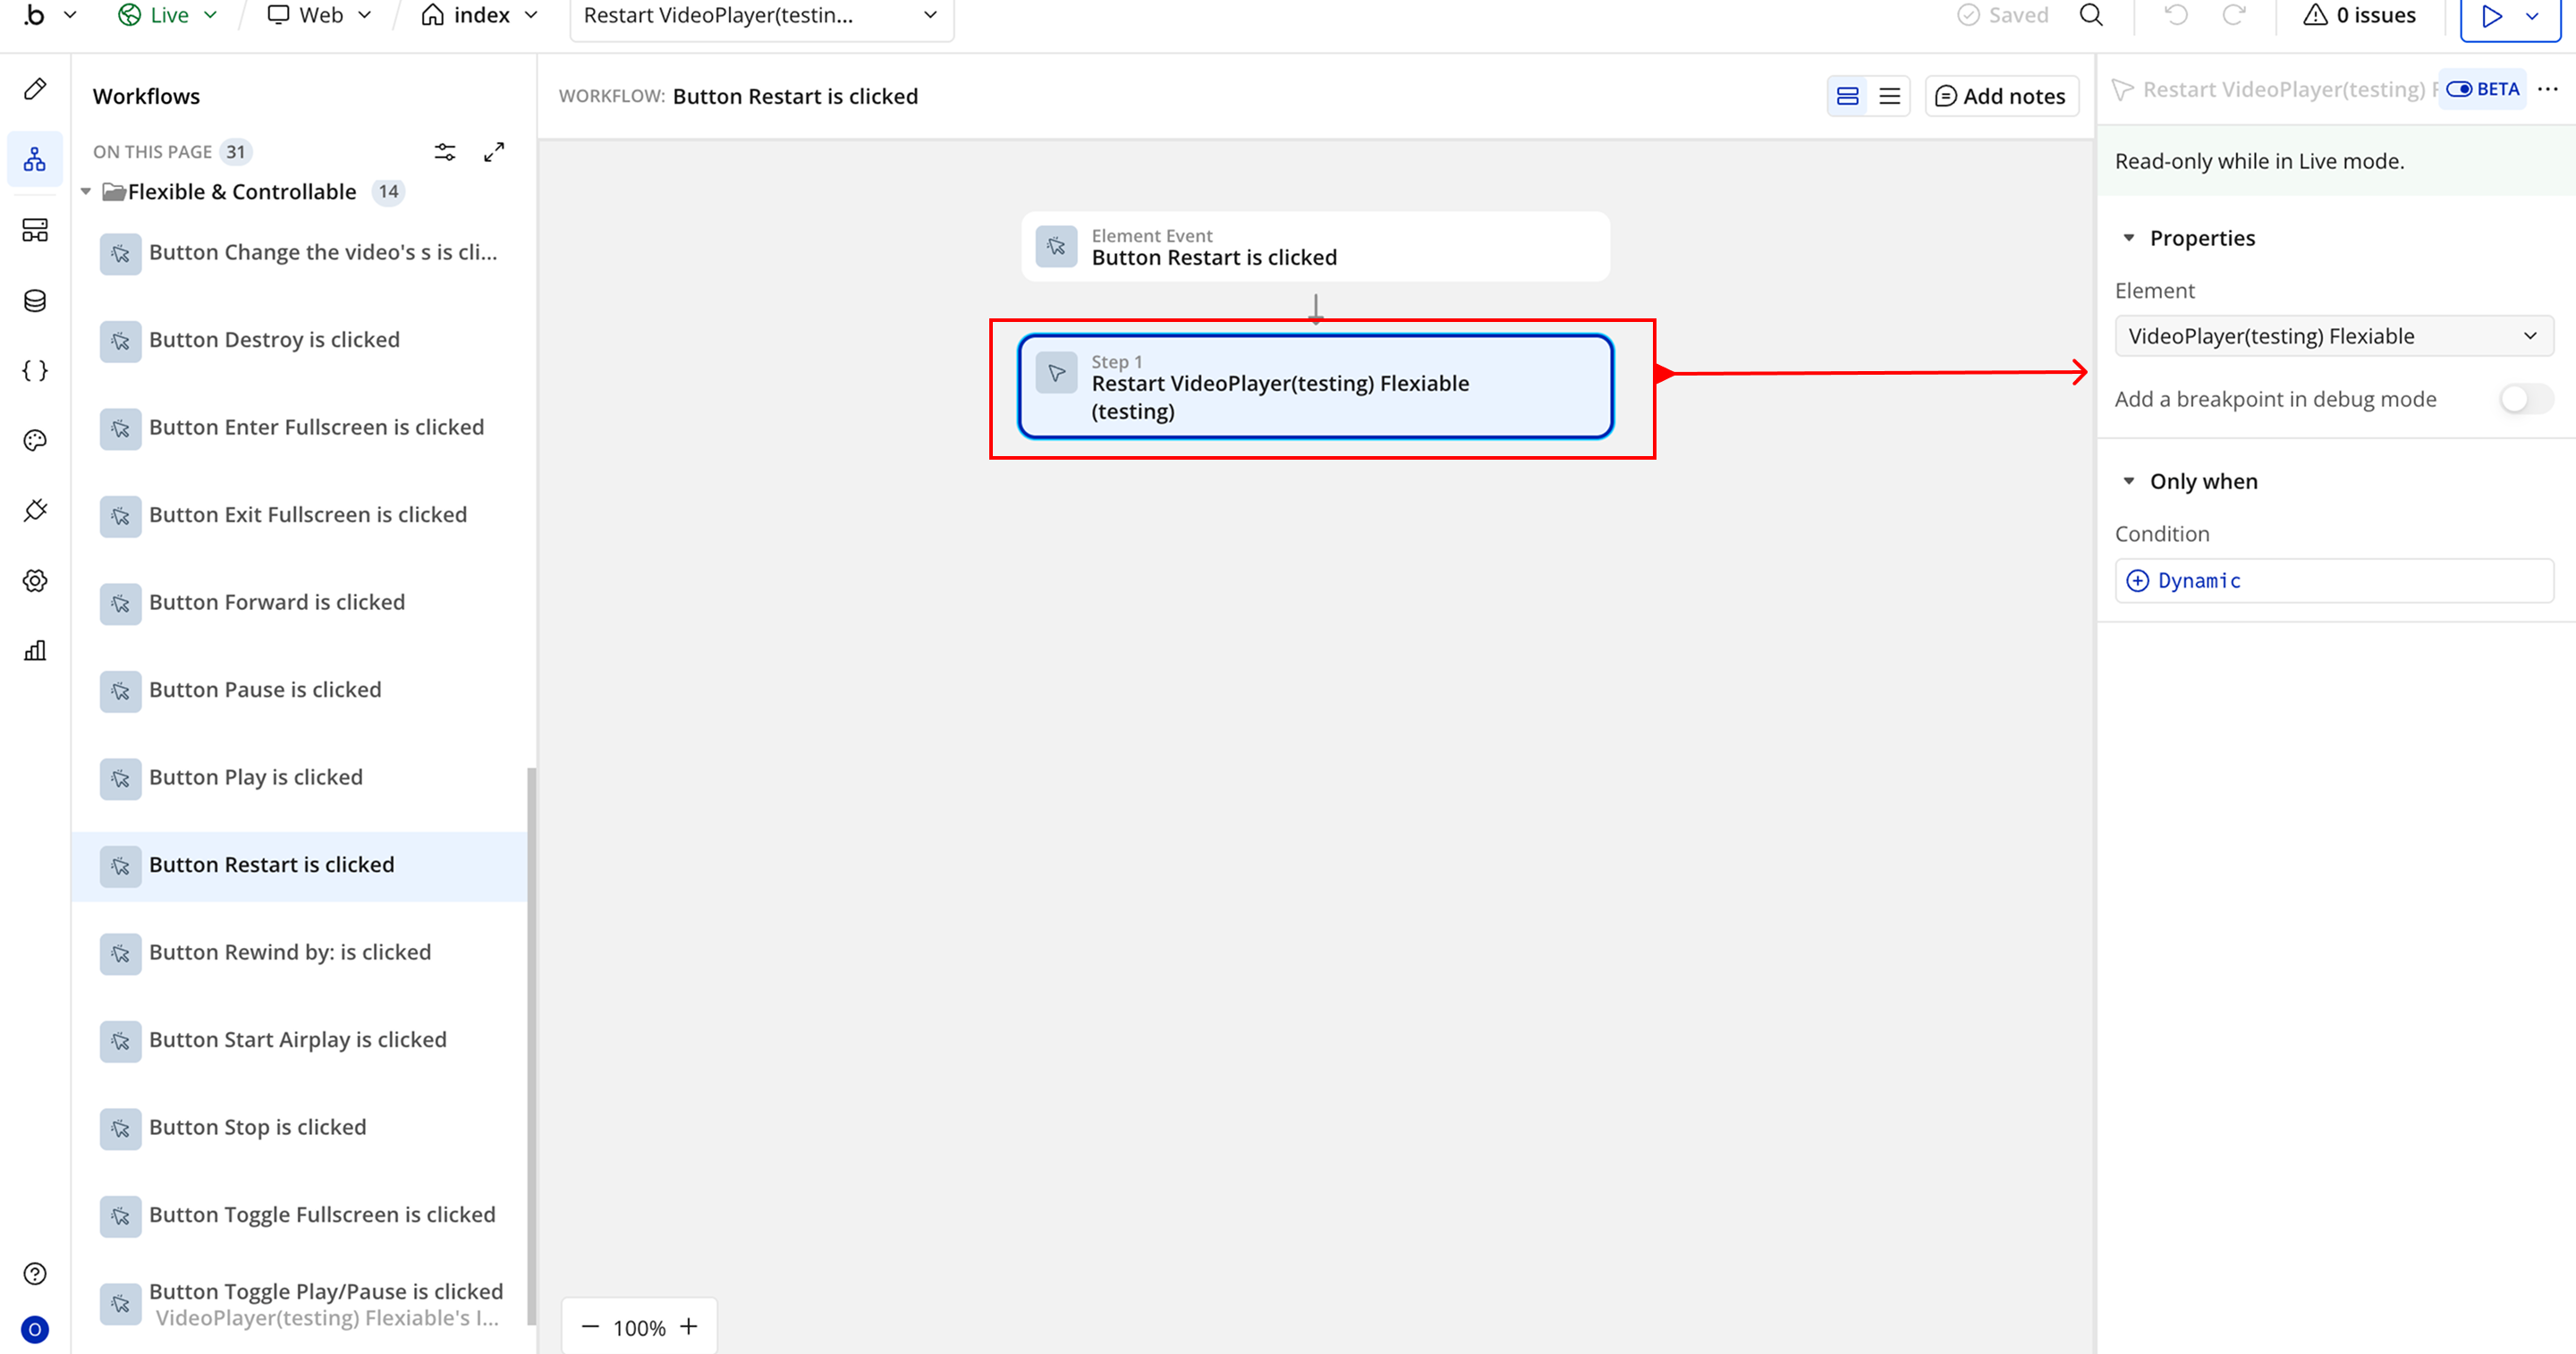Collapse the Flexible & Controllable folder
Image resolution: width=2576 pixels, height=1354 pixels.
[x=86, y=191]
